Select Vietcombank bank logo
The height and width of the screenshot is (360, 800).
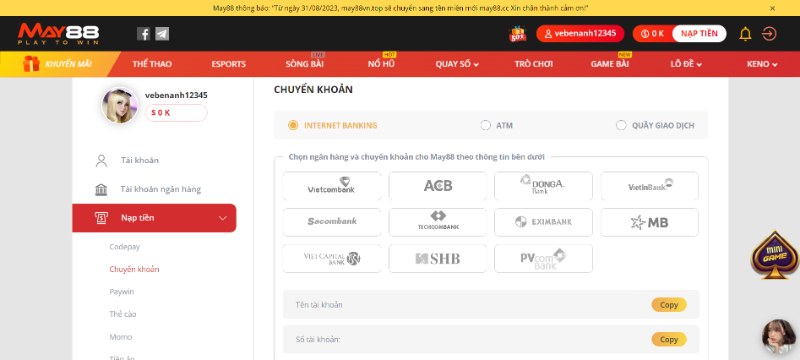click(332, 186)
